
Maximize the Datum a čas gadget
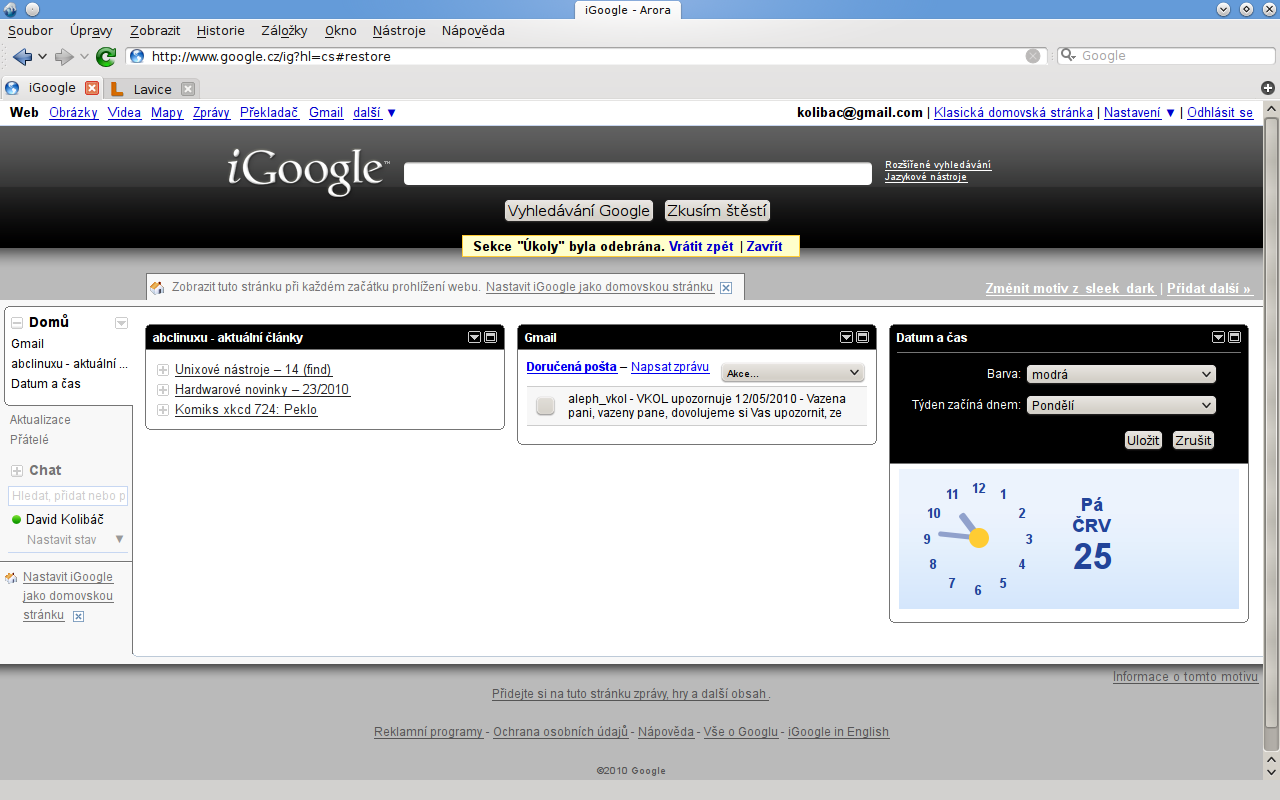point(1234,338)
